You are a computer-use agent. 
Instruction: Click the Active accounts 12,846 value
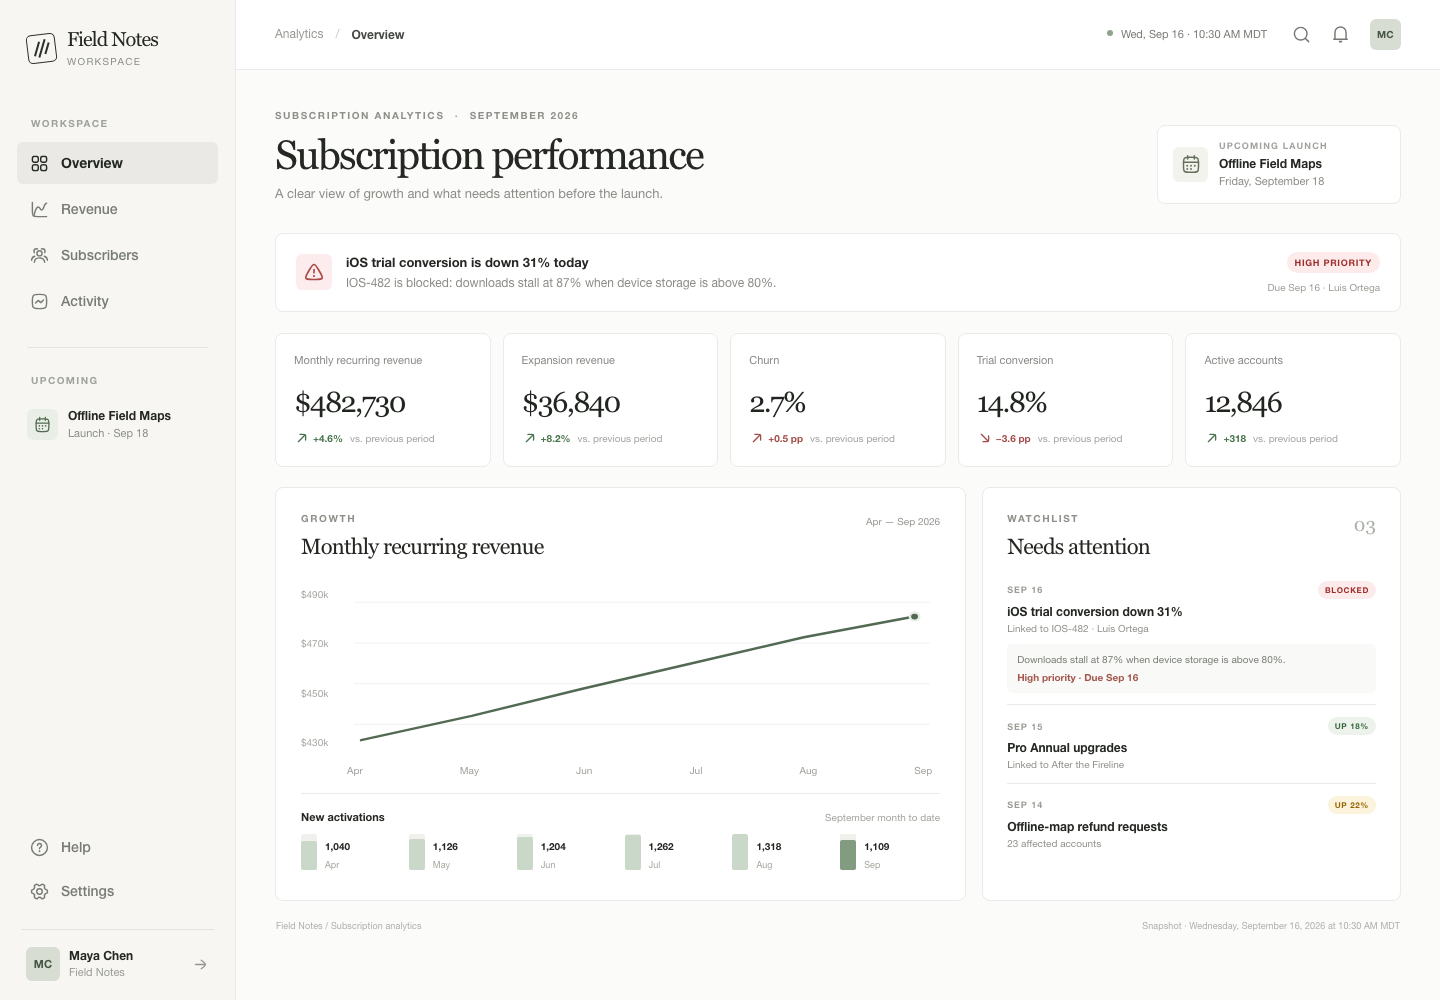click(1243, 403)
